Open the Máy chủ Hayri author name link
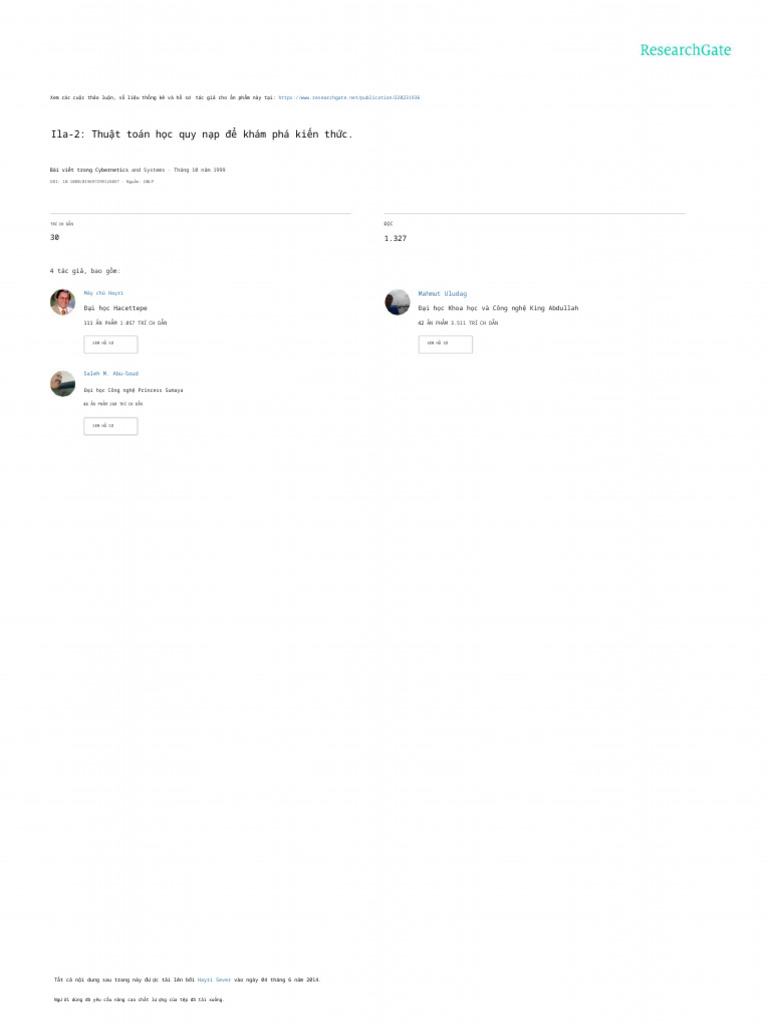The height and width of the screenshot is (1024, 768). click(x=103, y=293)
